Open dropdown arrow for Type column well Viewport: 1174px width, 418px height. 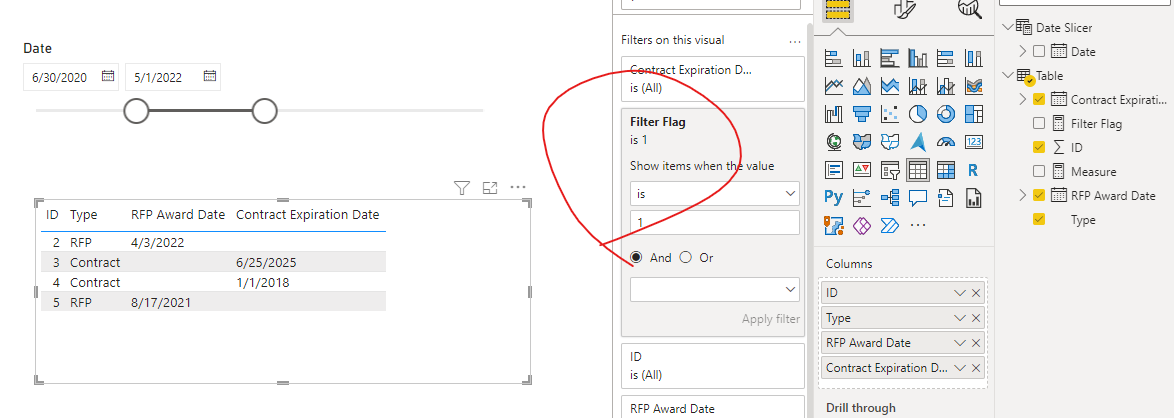[960, 318]
